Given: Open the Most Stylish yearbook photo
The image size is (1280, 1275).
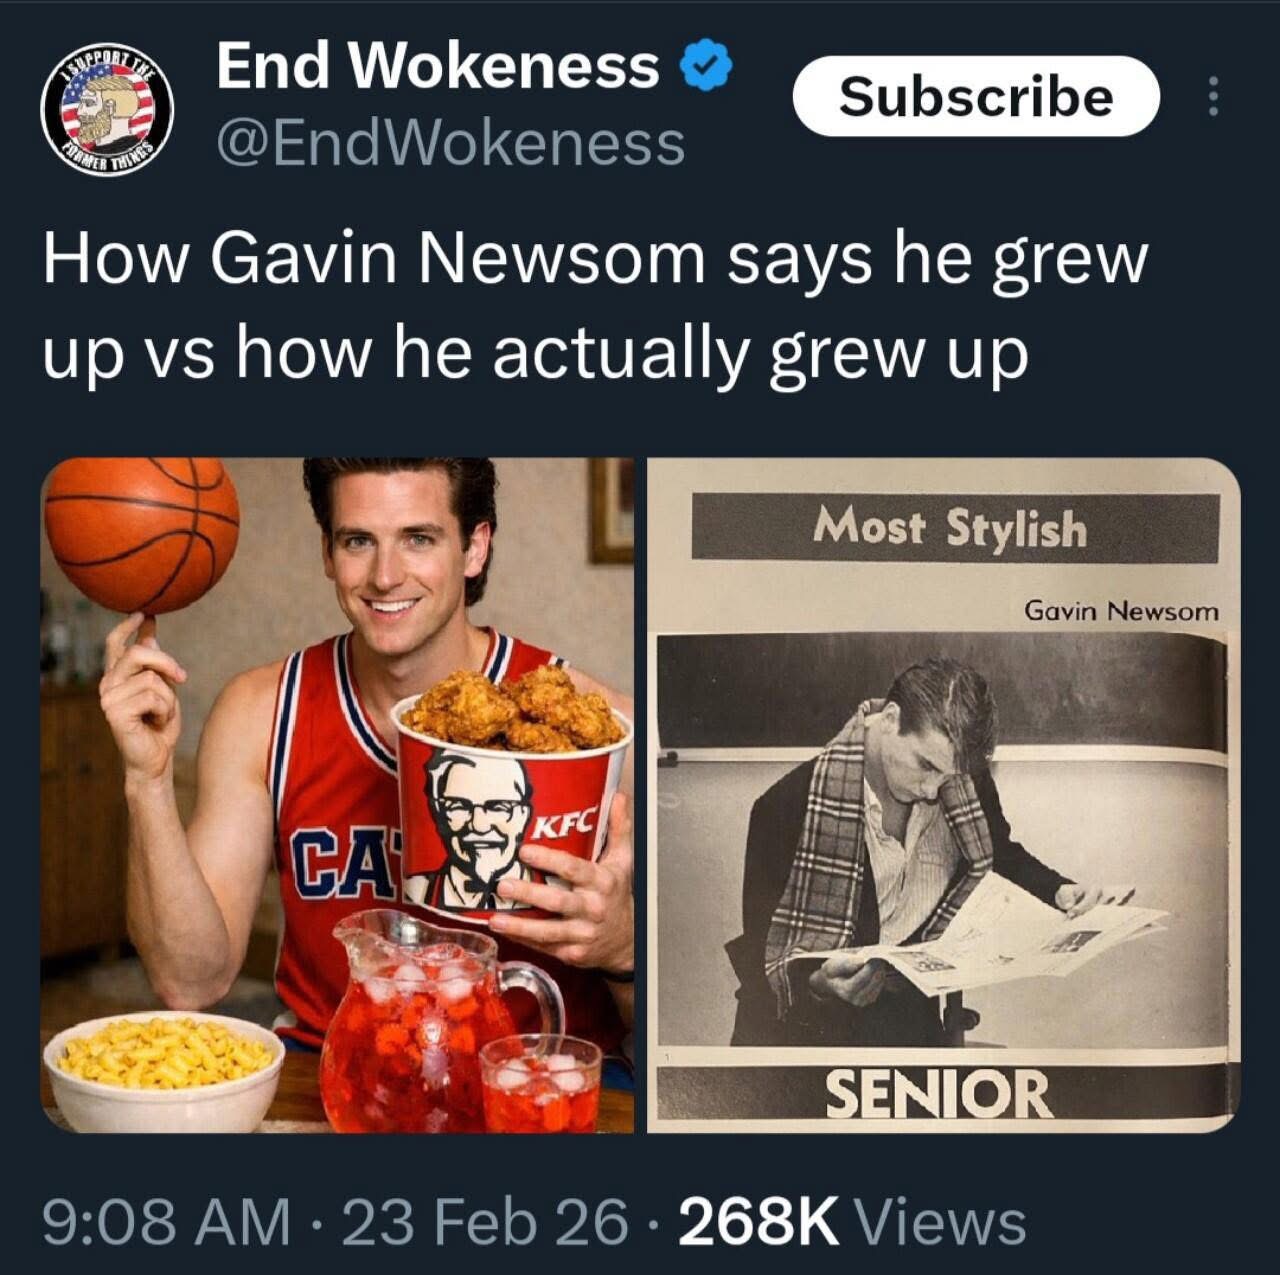Looking at the screenshot, I should 943,795.
